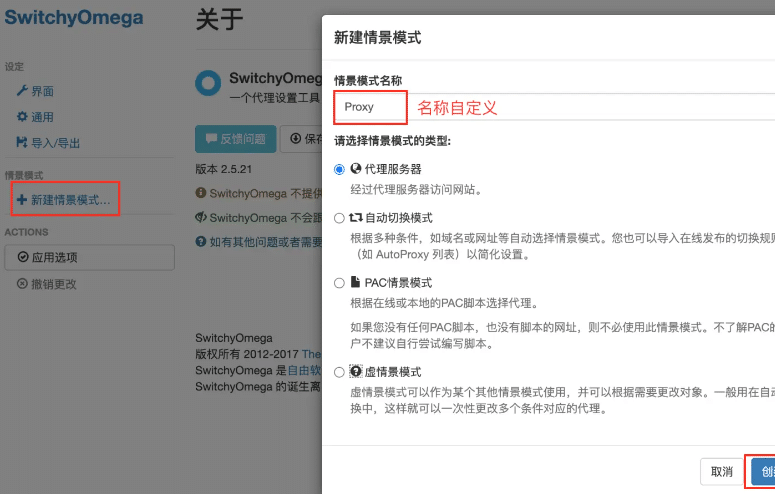Click the 取消 cancel button
Viewport: 775px width, 494px height.
(722, 472)
